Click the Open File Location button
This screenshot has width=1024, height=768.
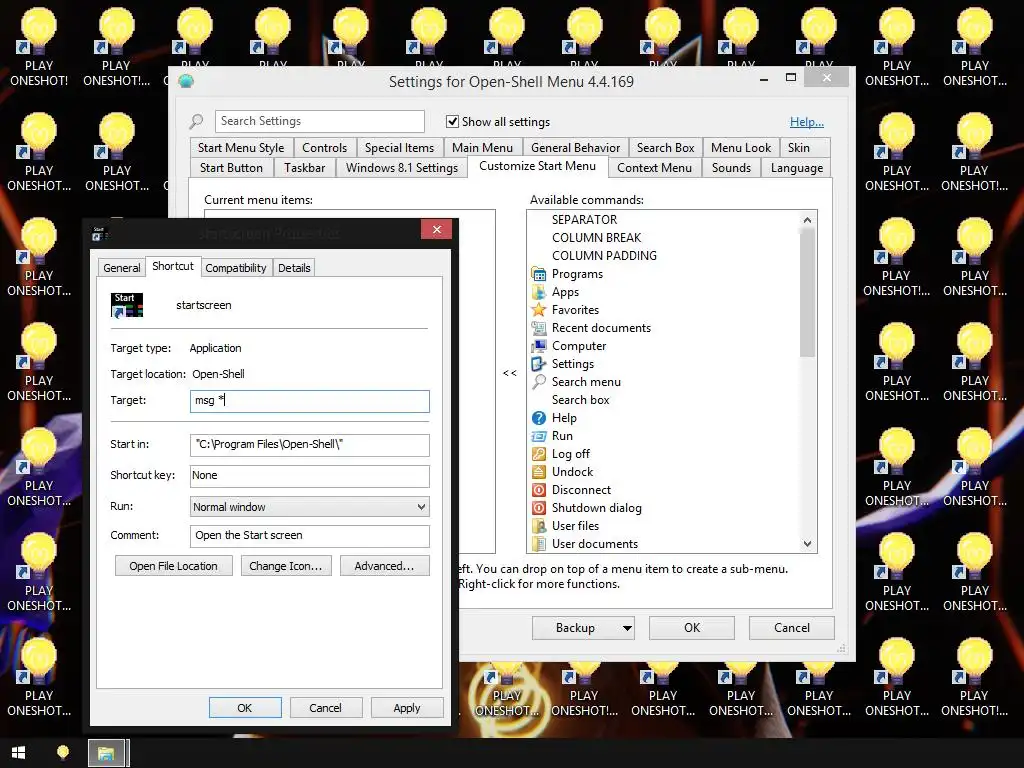[174, 566]
